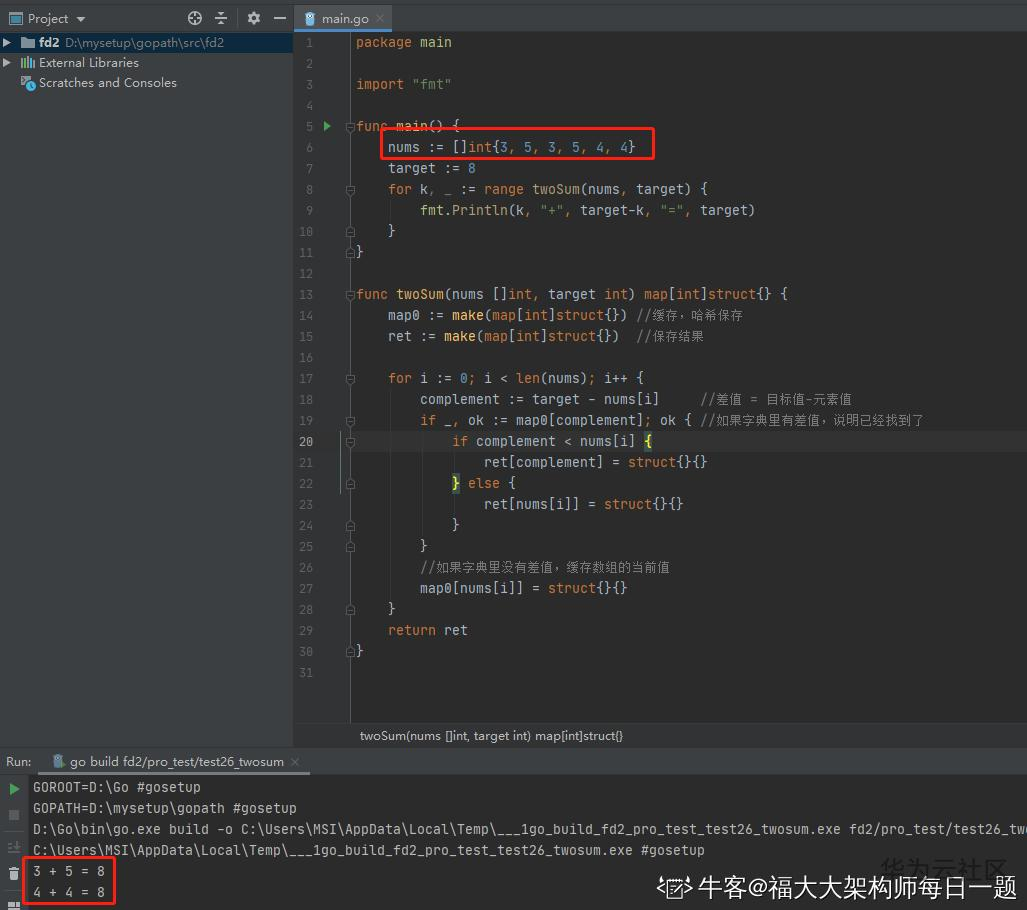Screen dimensions: 1027x910
Task: Click the D:\Go\bin\go.exe build output line
Action: pos(529,829)
